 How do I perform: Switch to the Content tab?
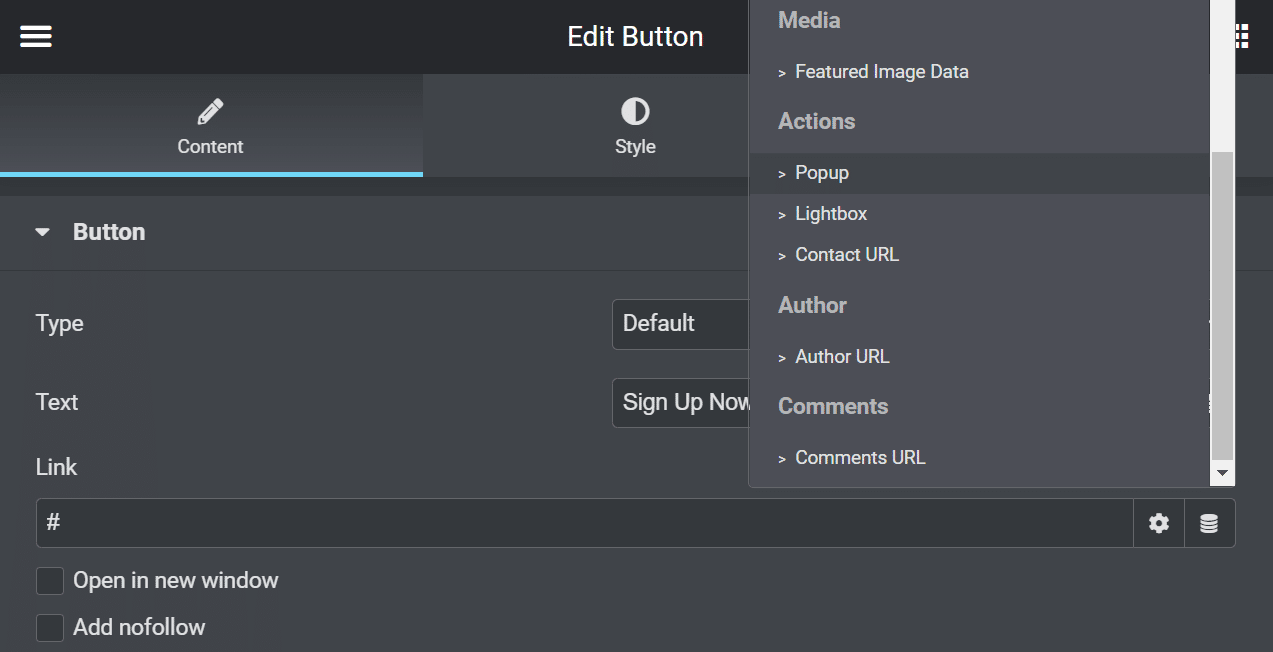pos(210,127)
